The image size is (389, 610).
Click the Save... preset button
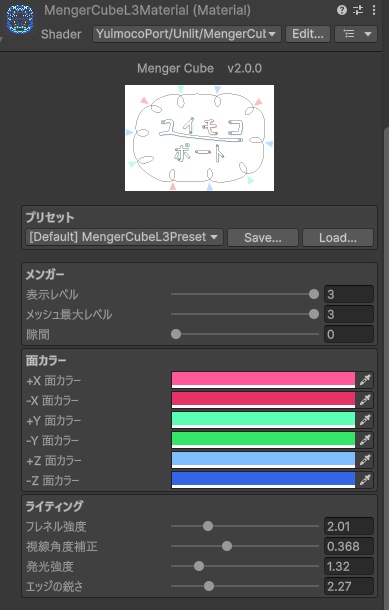(263, 237)
